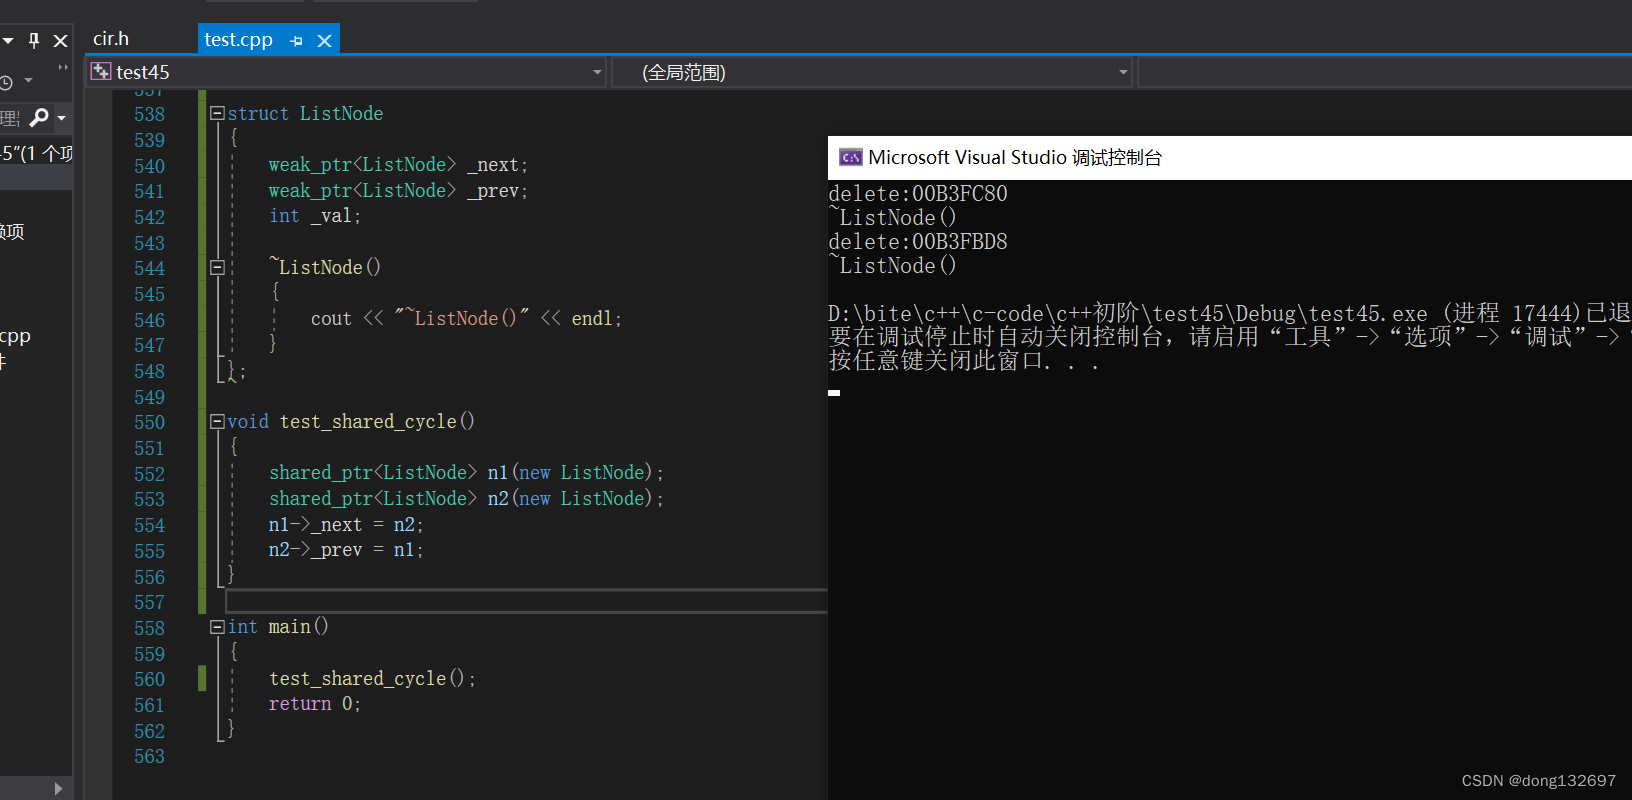Close the test.cpp tab
The height and width of the screenshot is (800, 1632).
click(x=324, y=41)
